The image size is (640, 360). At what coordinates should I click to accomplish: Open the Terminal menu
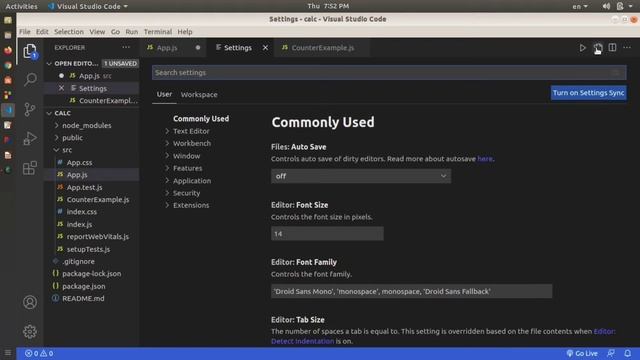pos(158,32)
